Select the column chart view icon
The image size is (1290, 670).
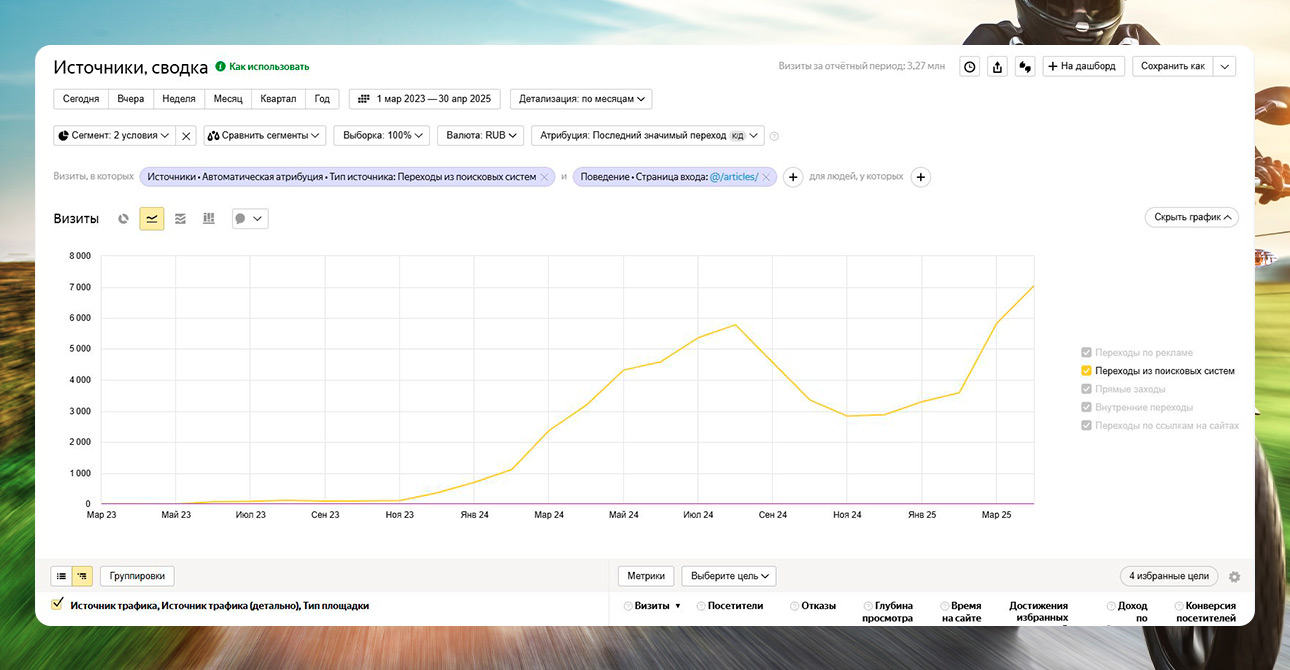coord(208,218)
